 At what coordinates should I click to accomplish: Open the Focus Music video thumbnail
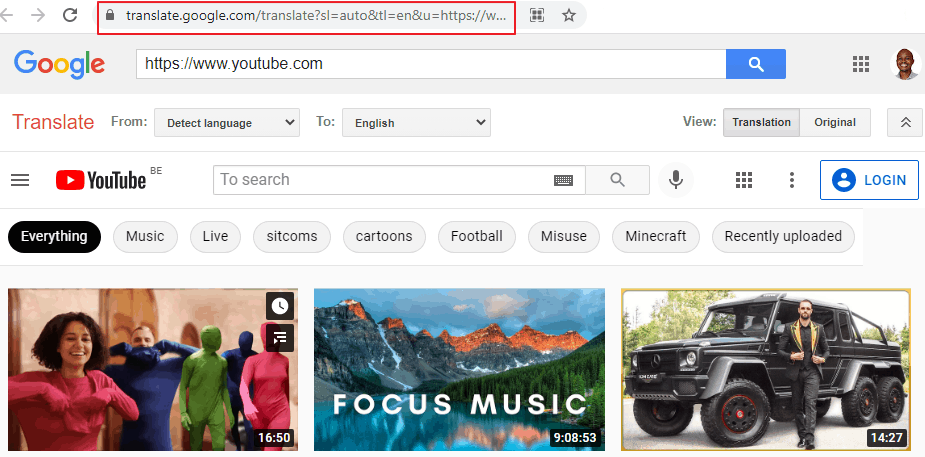click(459, 370)
